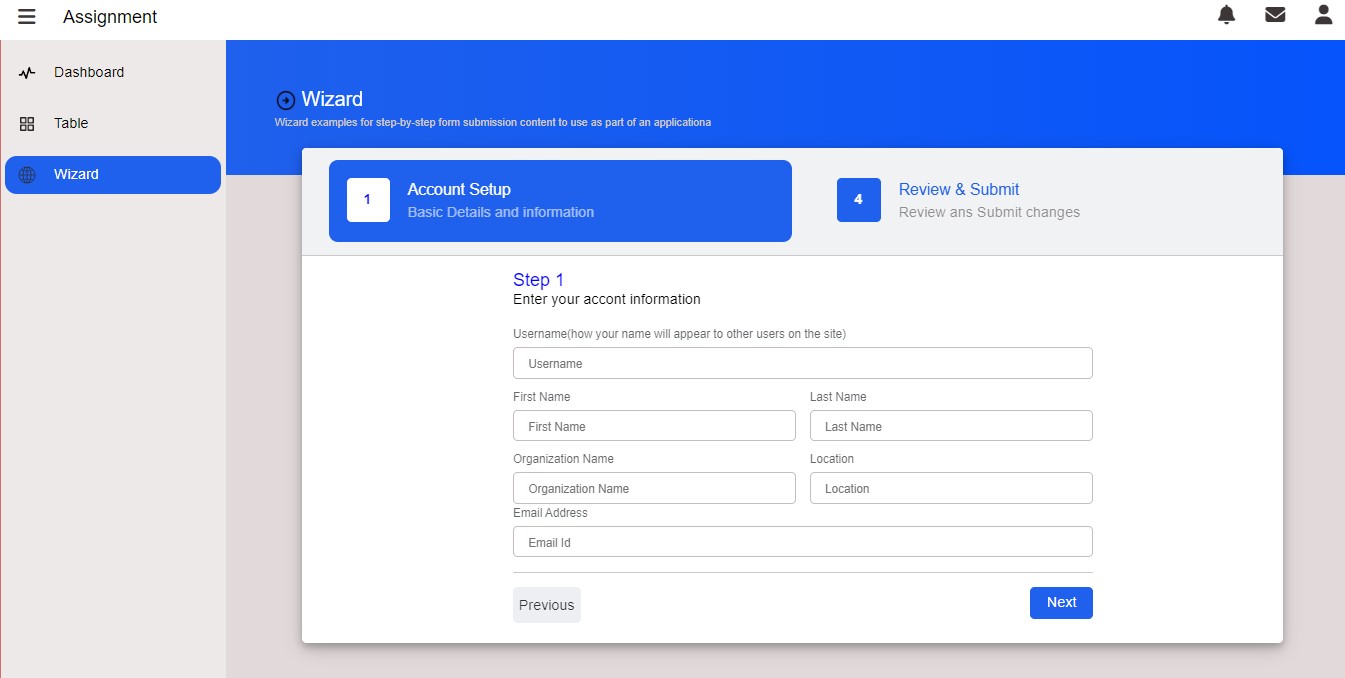
Task: Open the hamburger menu icon
Action: (x=27, y=16)
